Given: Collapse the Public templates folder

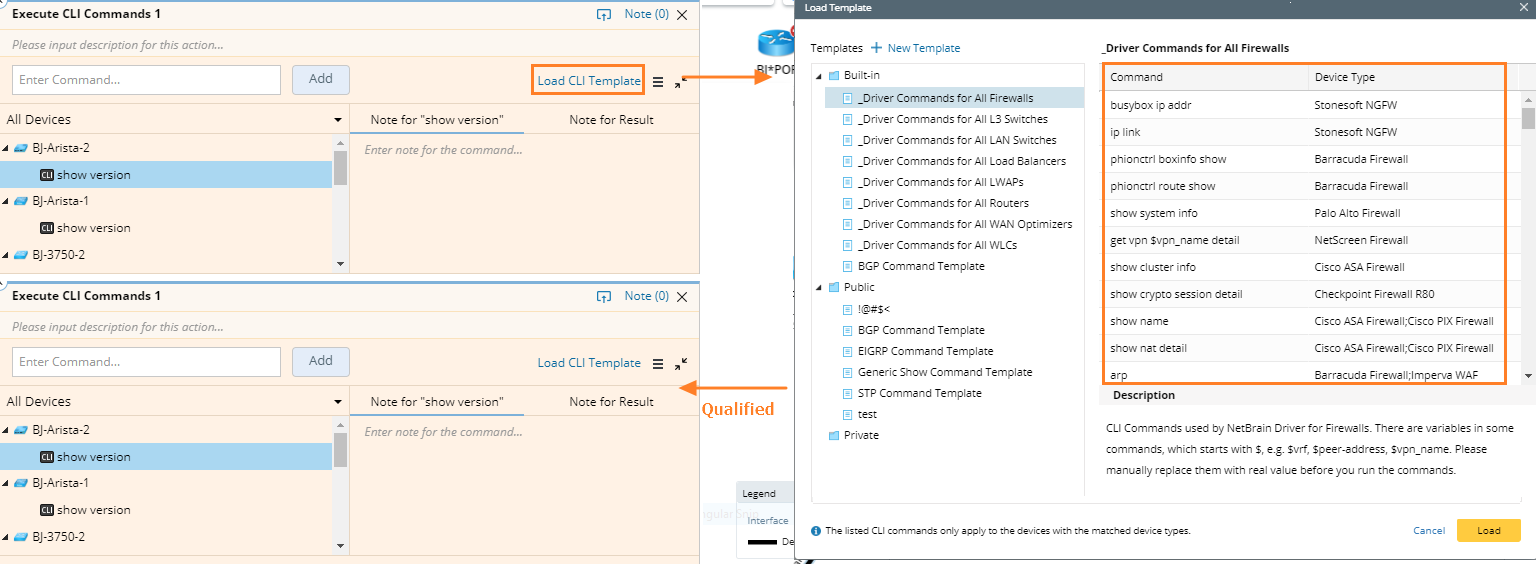Looking at the screenshot, I should 820,288.
